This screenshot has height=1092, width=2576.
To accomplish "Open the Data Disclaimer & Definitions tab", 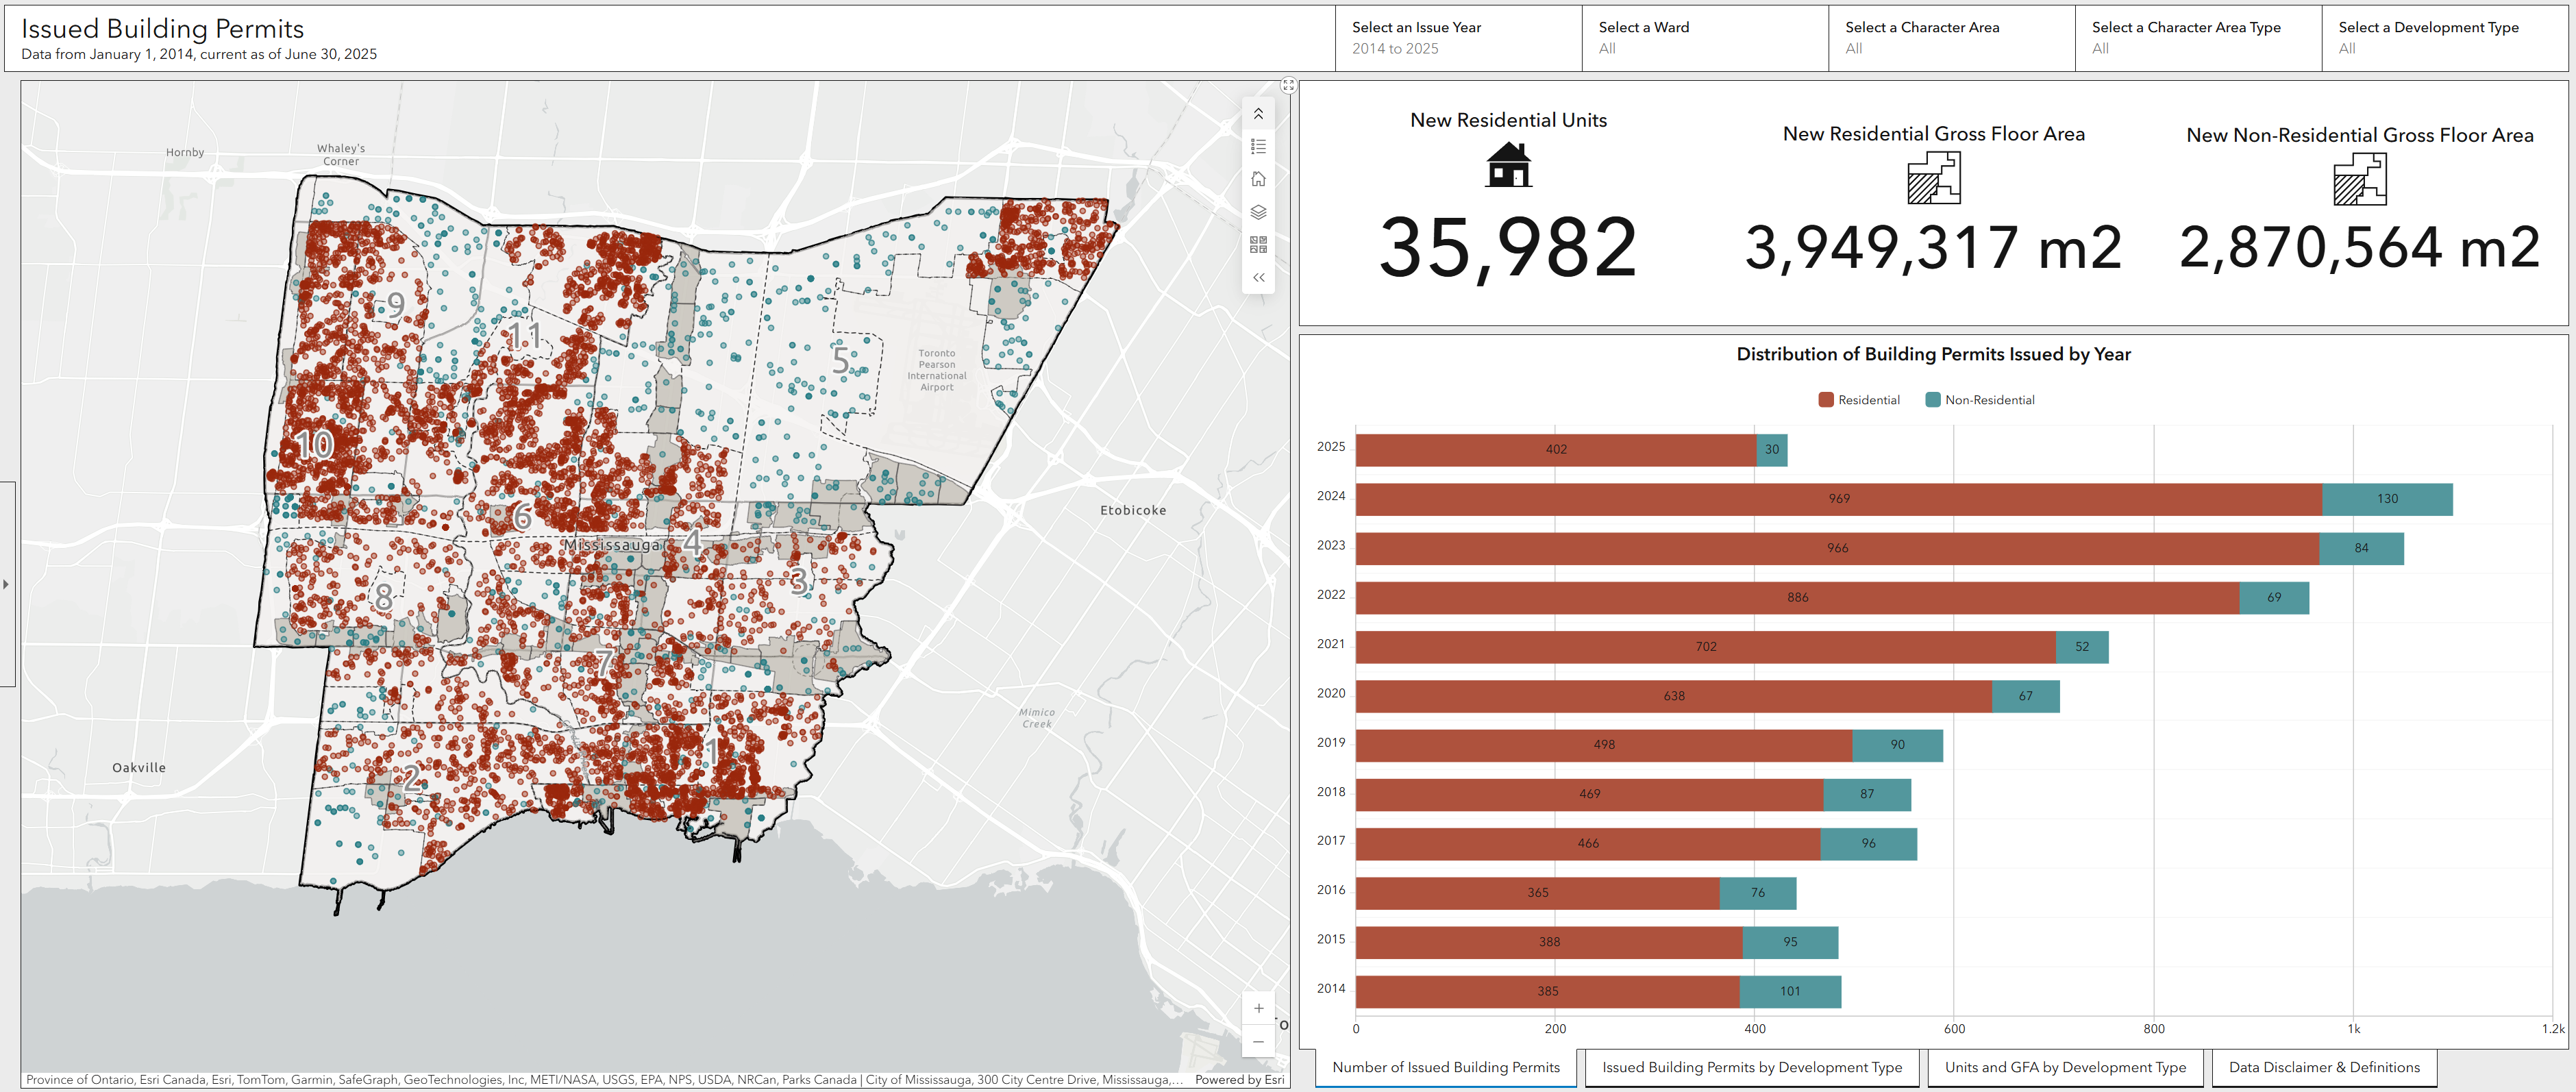I will (x=2324, y=1067).
